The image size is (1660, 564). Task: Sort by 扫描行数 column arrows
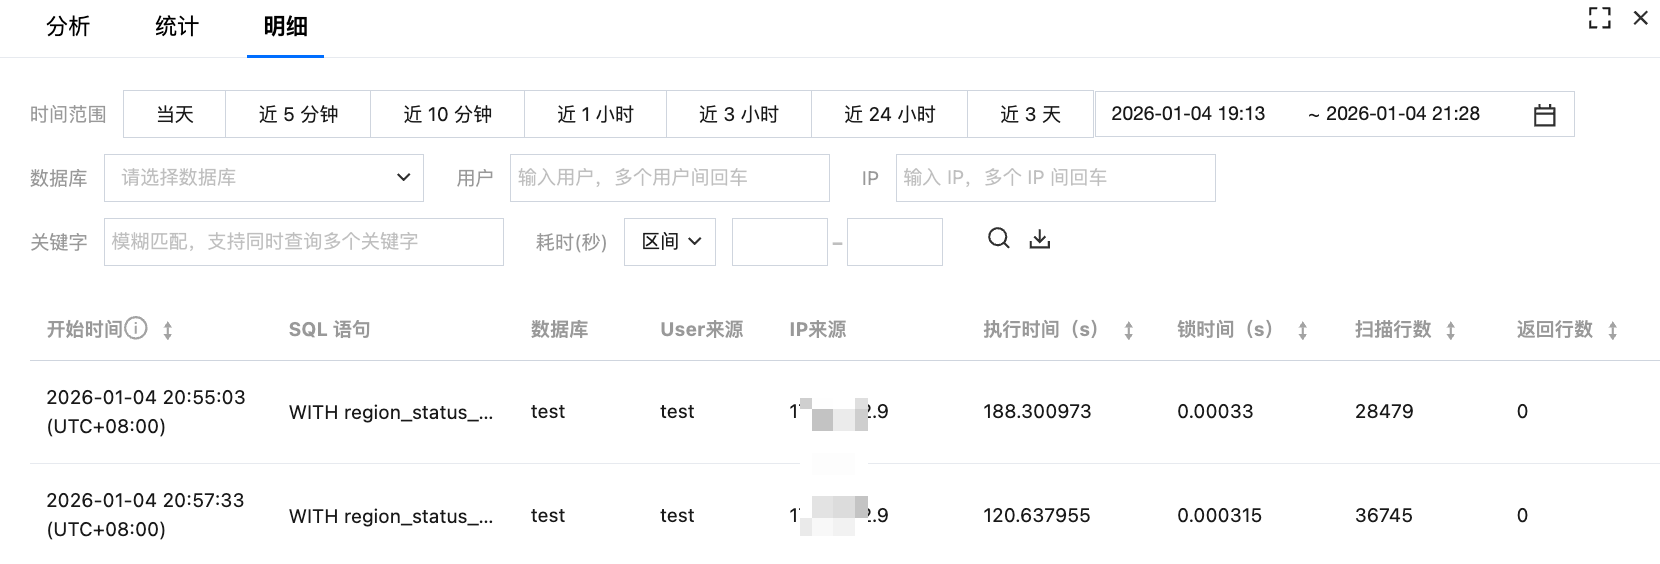point(1450,330)
